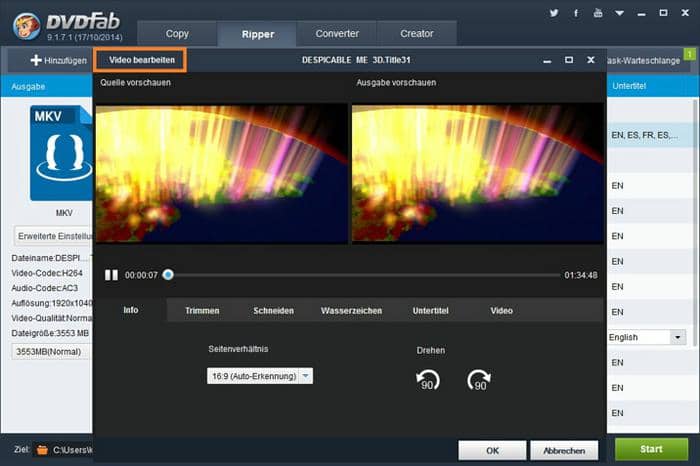Select the Info tab
The height and width of the screenshot is (466, 700).
point(131,310)
